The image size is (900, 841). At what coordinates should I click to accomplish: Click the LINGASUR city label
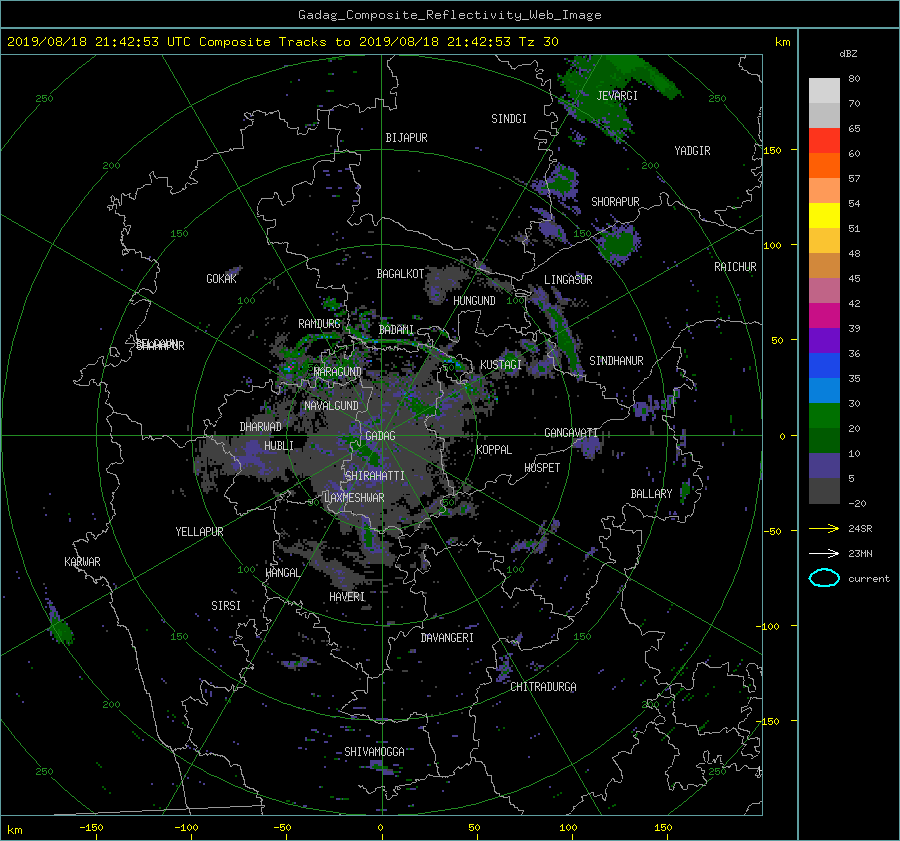[568, 280]
